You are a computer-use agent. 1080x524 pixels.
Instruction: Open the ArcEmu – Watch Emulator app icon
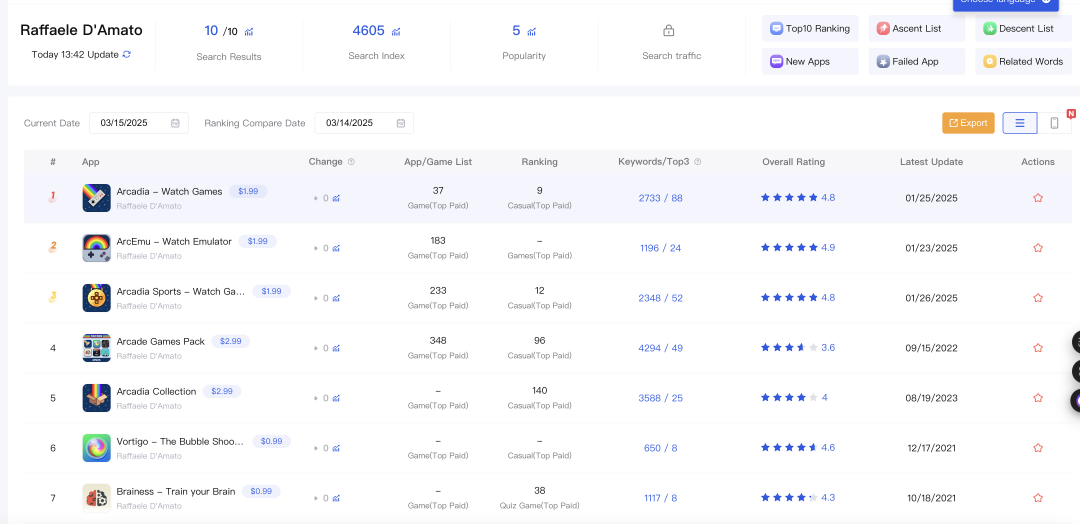coord(96,248)
